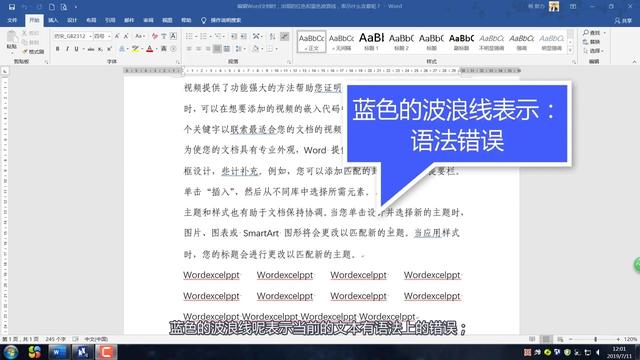Click the Phonetic Guide icon

pyautogui.click(x=164, y=36)
